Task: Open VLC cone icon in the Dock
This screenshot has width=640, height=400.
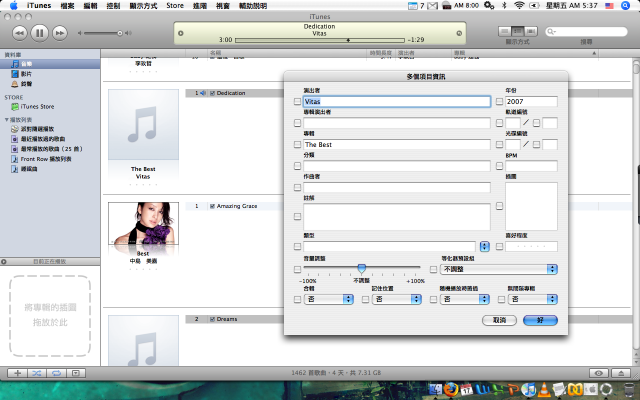Action: pyautogui.click(x=544, y=389)
